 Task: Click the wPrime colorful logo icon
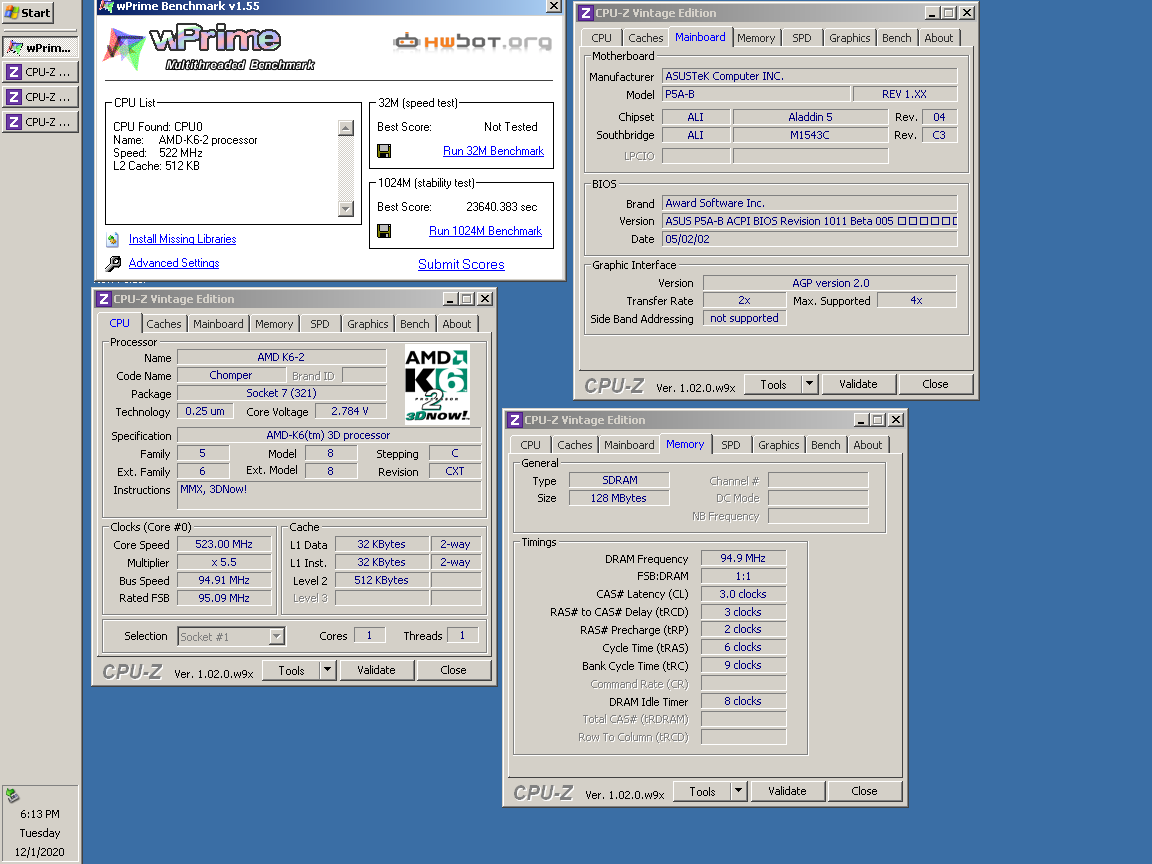coord(123,48)
